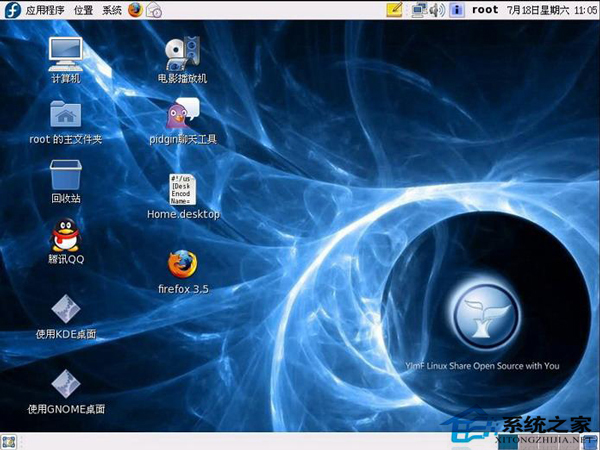Open the 位置 places menu
The image size is (600, 450).
pos(83,10)
